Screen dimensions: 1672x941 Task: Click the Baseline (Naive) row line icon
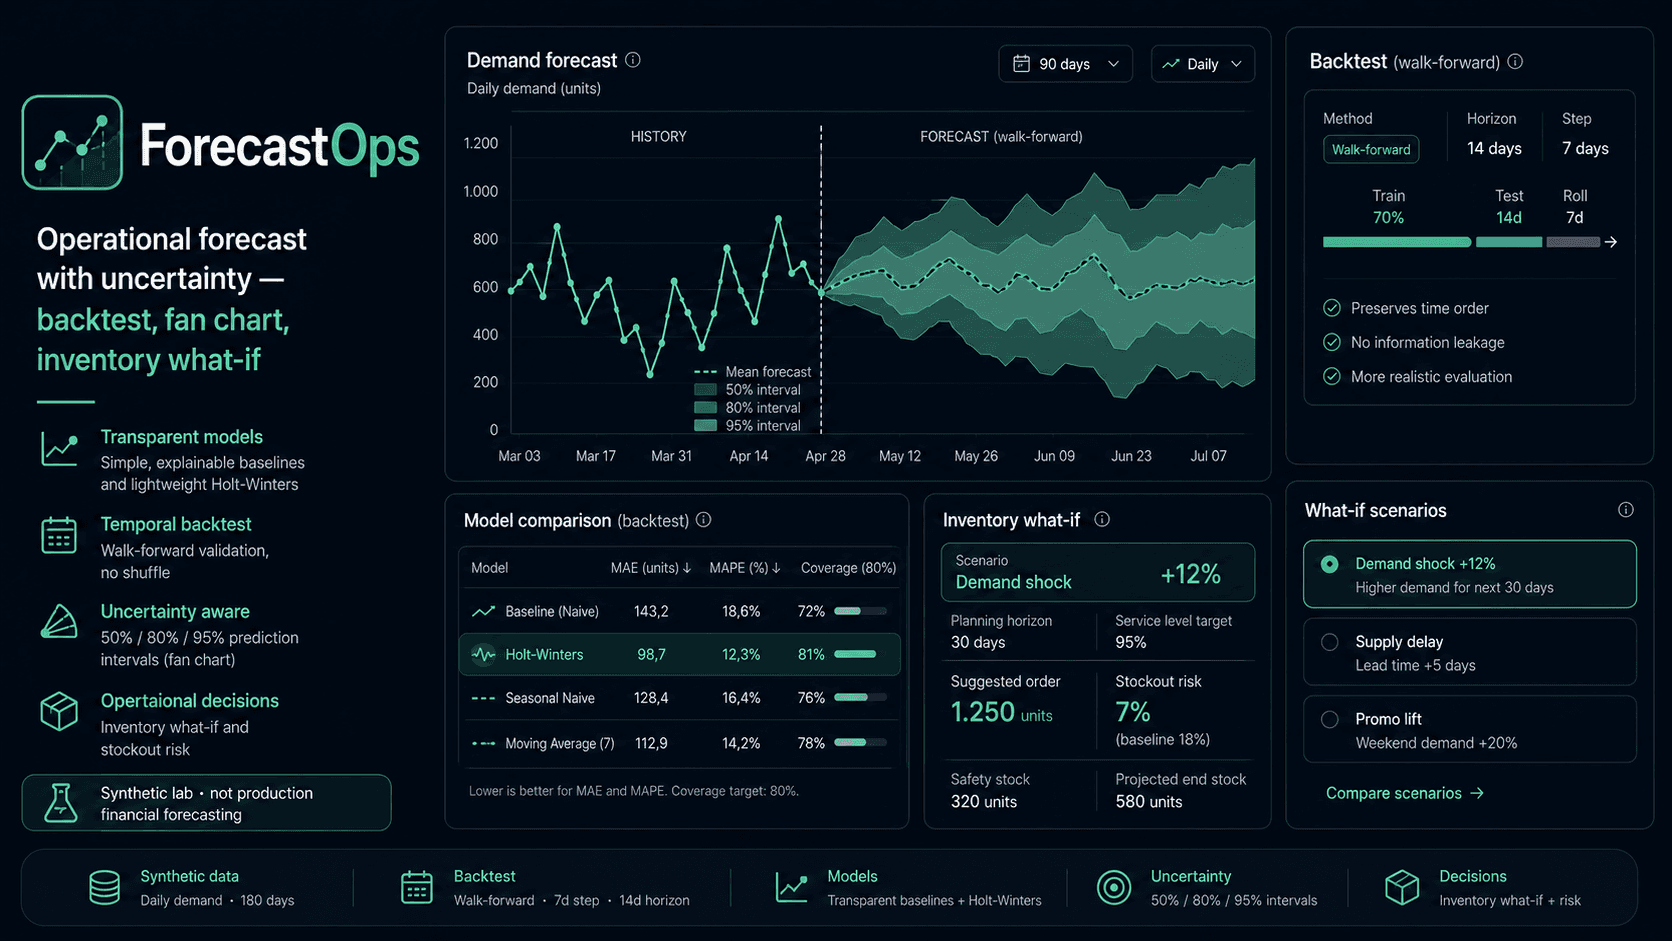pyautogui.click(x=483, y=611)
